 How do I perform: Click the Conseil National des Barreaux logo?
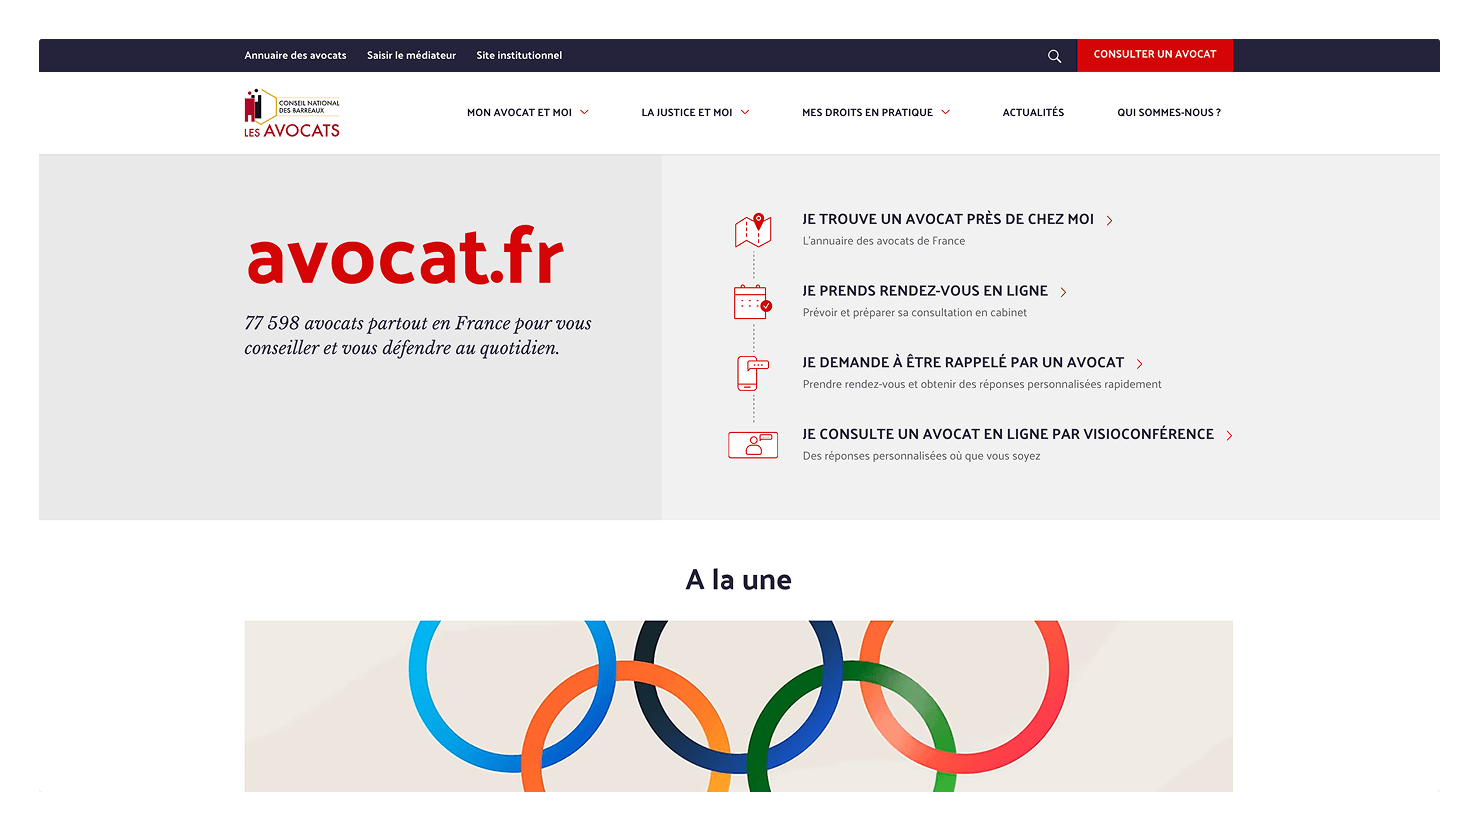tap(291, 112)
